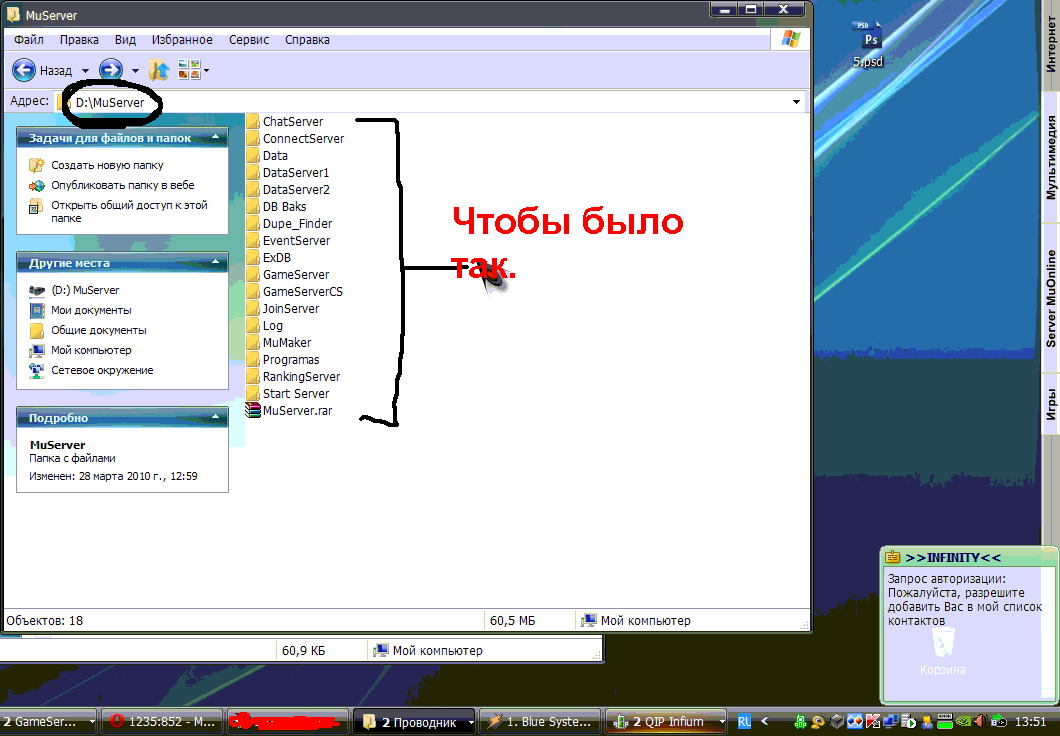Collapse the Подробно details panel
Viewport: 1060px width, 736px height.
pos(214,419)
